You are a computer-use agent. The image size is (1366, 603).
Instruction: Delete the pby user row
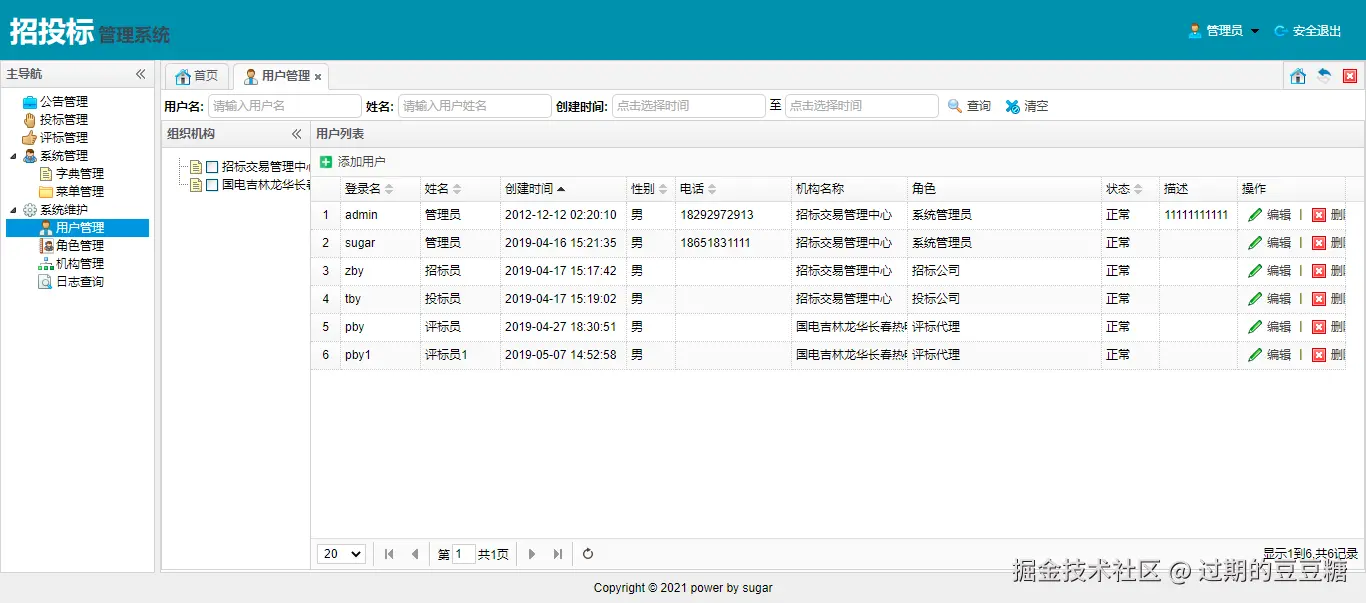point(1329,327)
